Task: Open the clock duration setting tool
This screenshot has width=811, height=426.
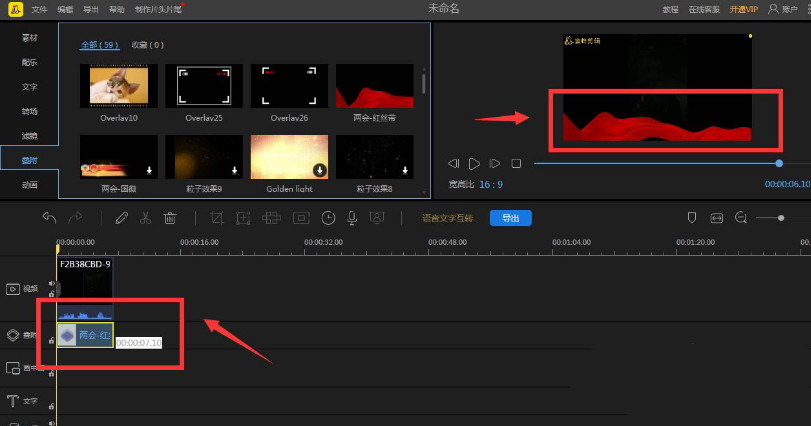Action: 328,218
